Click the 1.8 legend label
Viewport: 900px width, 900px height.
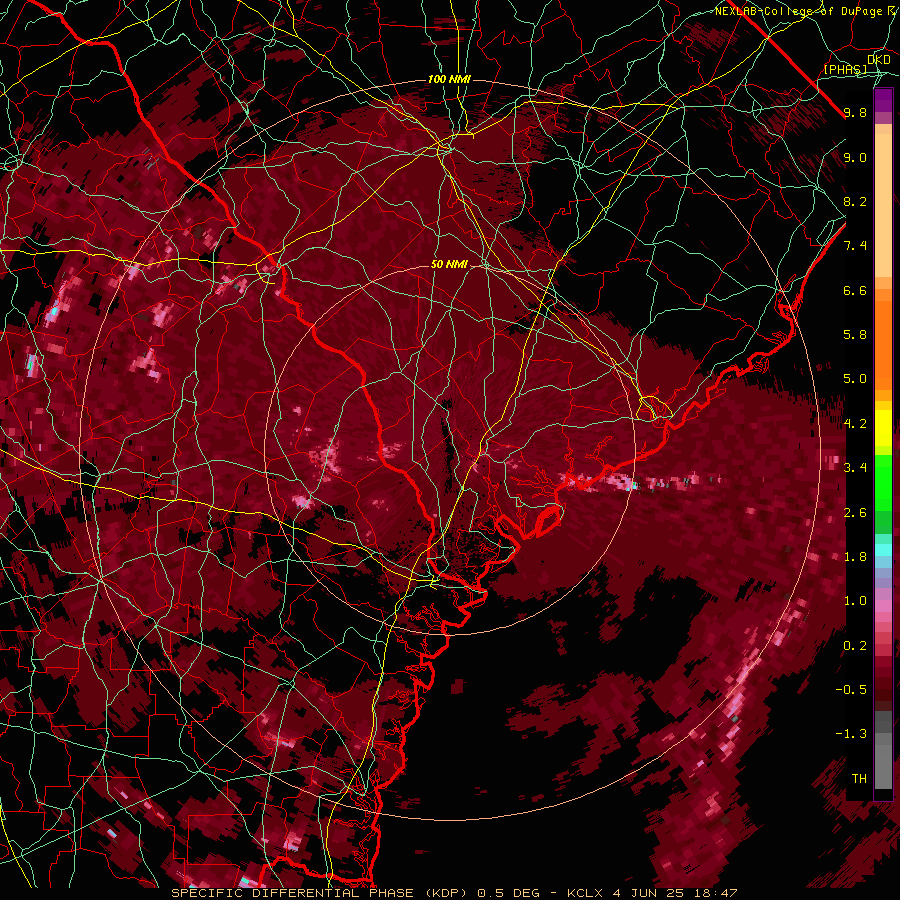[855, 557]
